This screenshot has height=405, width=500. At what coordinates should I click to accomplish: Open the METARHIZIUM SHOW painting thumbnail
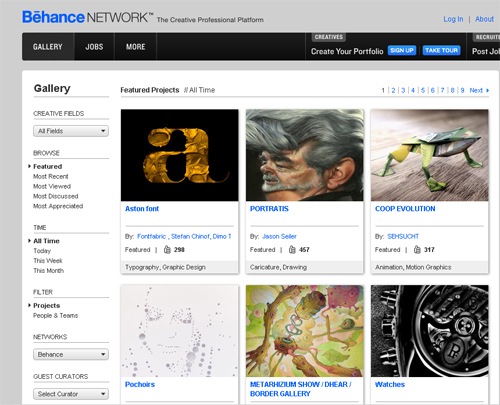pyautogui.click(x=305, y=331)
